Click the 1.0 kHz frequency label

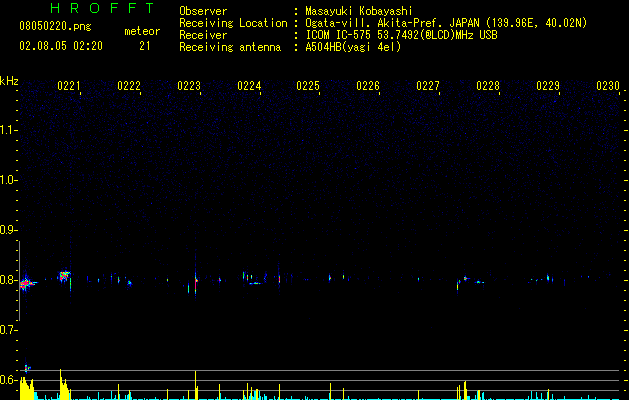pos(8,180)
